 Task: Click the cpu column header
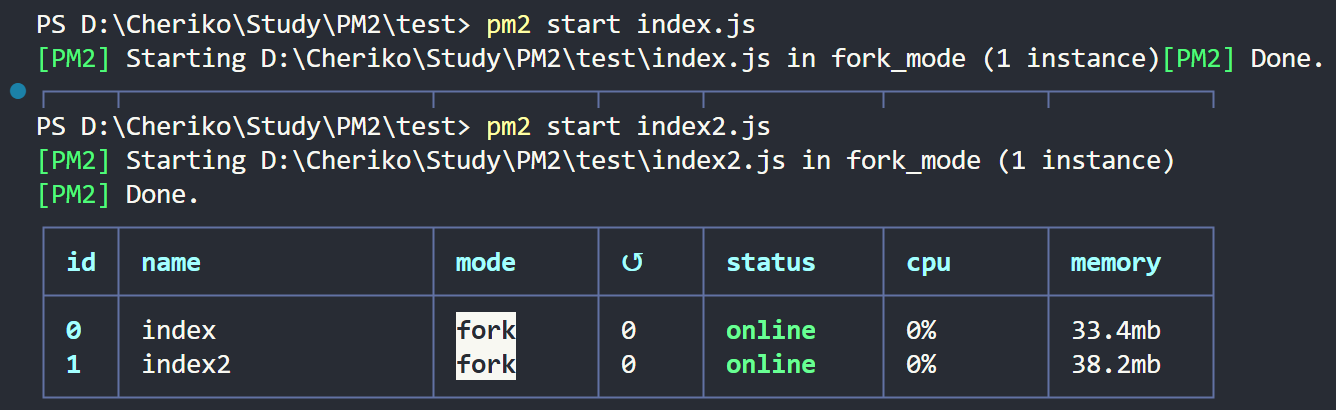(928, 263)
